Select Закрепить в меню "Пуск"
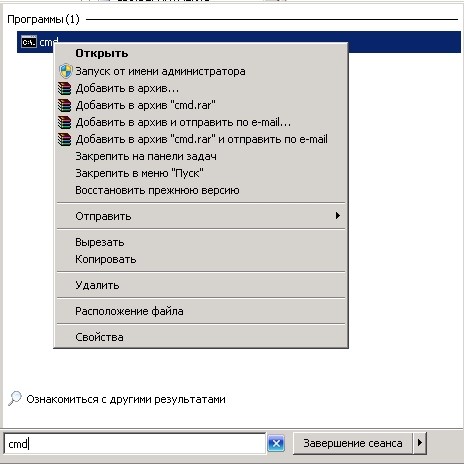The height and width of the screenshot is (464, 464). [201, 173]
